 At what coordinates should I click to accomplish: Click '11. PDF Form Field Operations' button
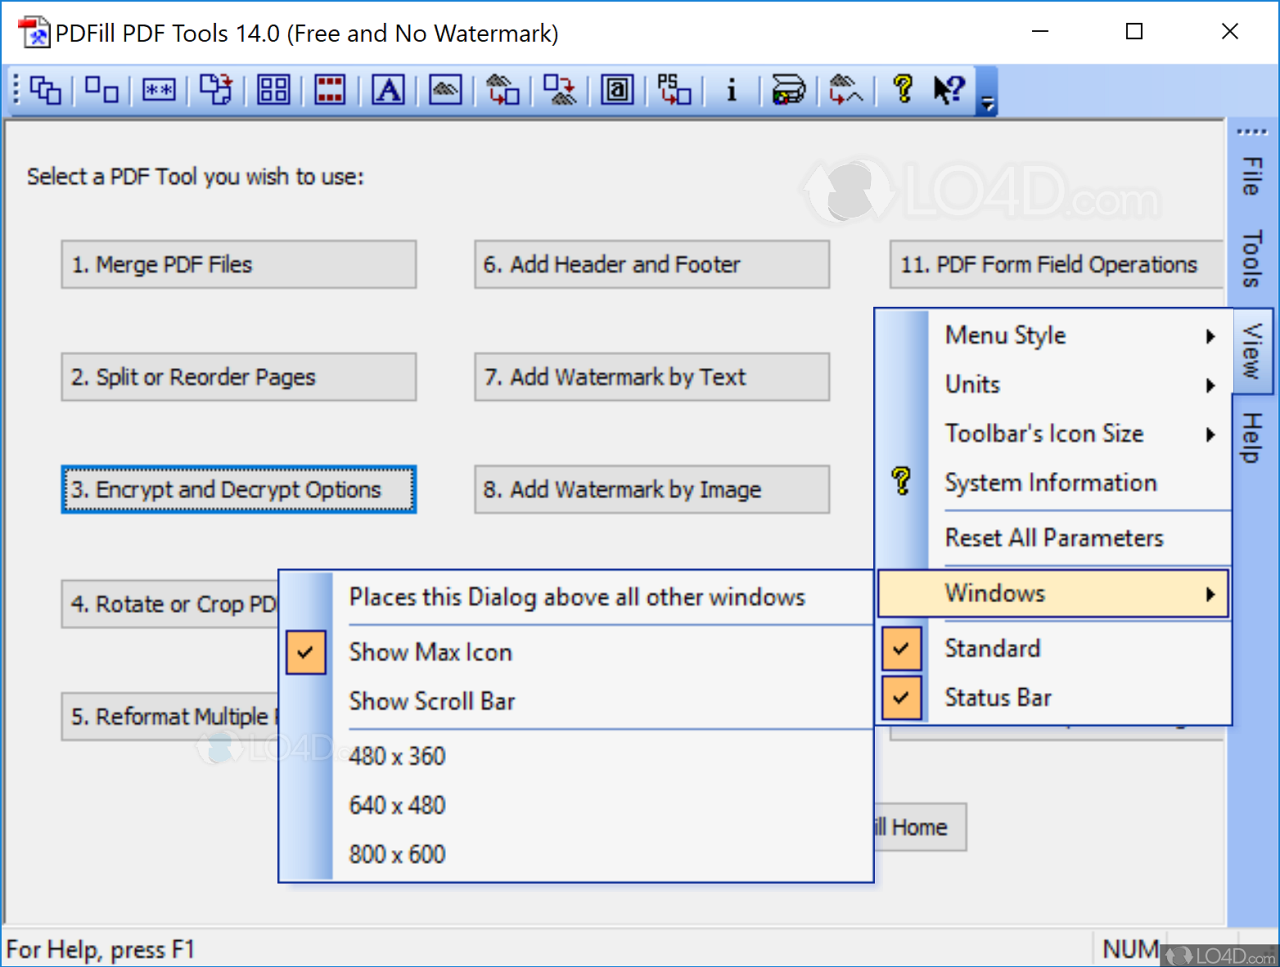1056,264
